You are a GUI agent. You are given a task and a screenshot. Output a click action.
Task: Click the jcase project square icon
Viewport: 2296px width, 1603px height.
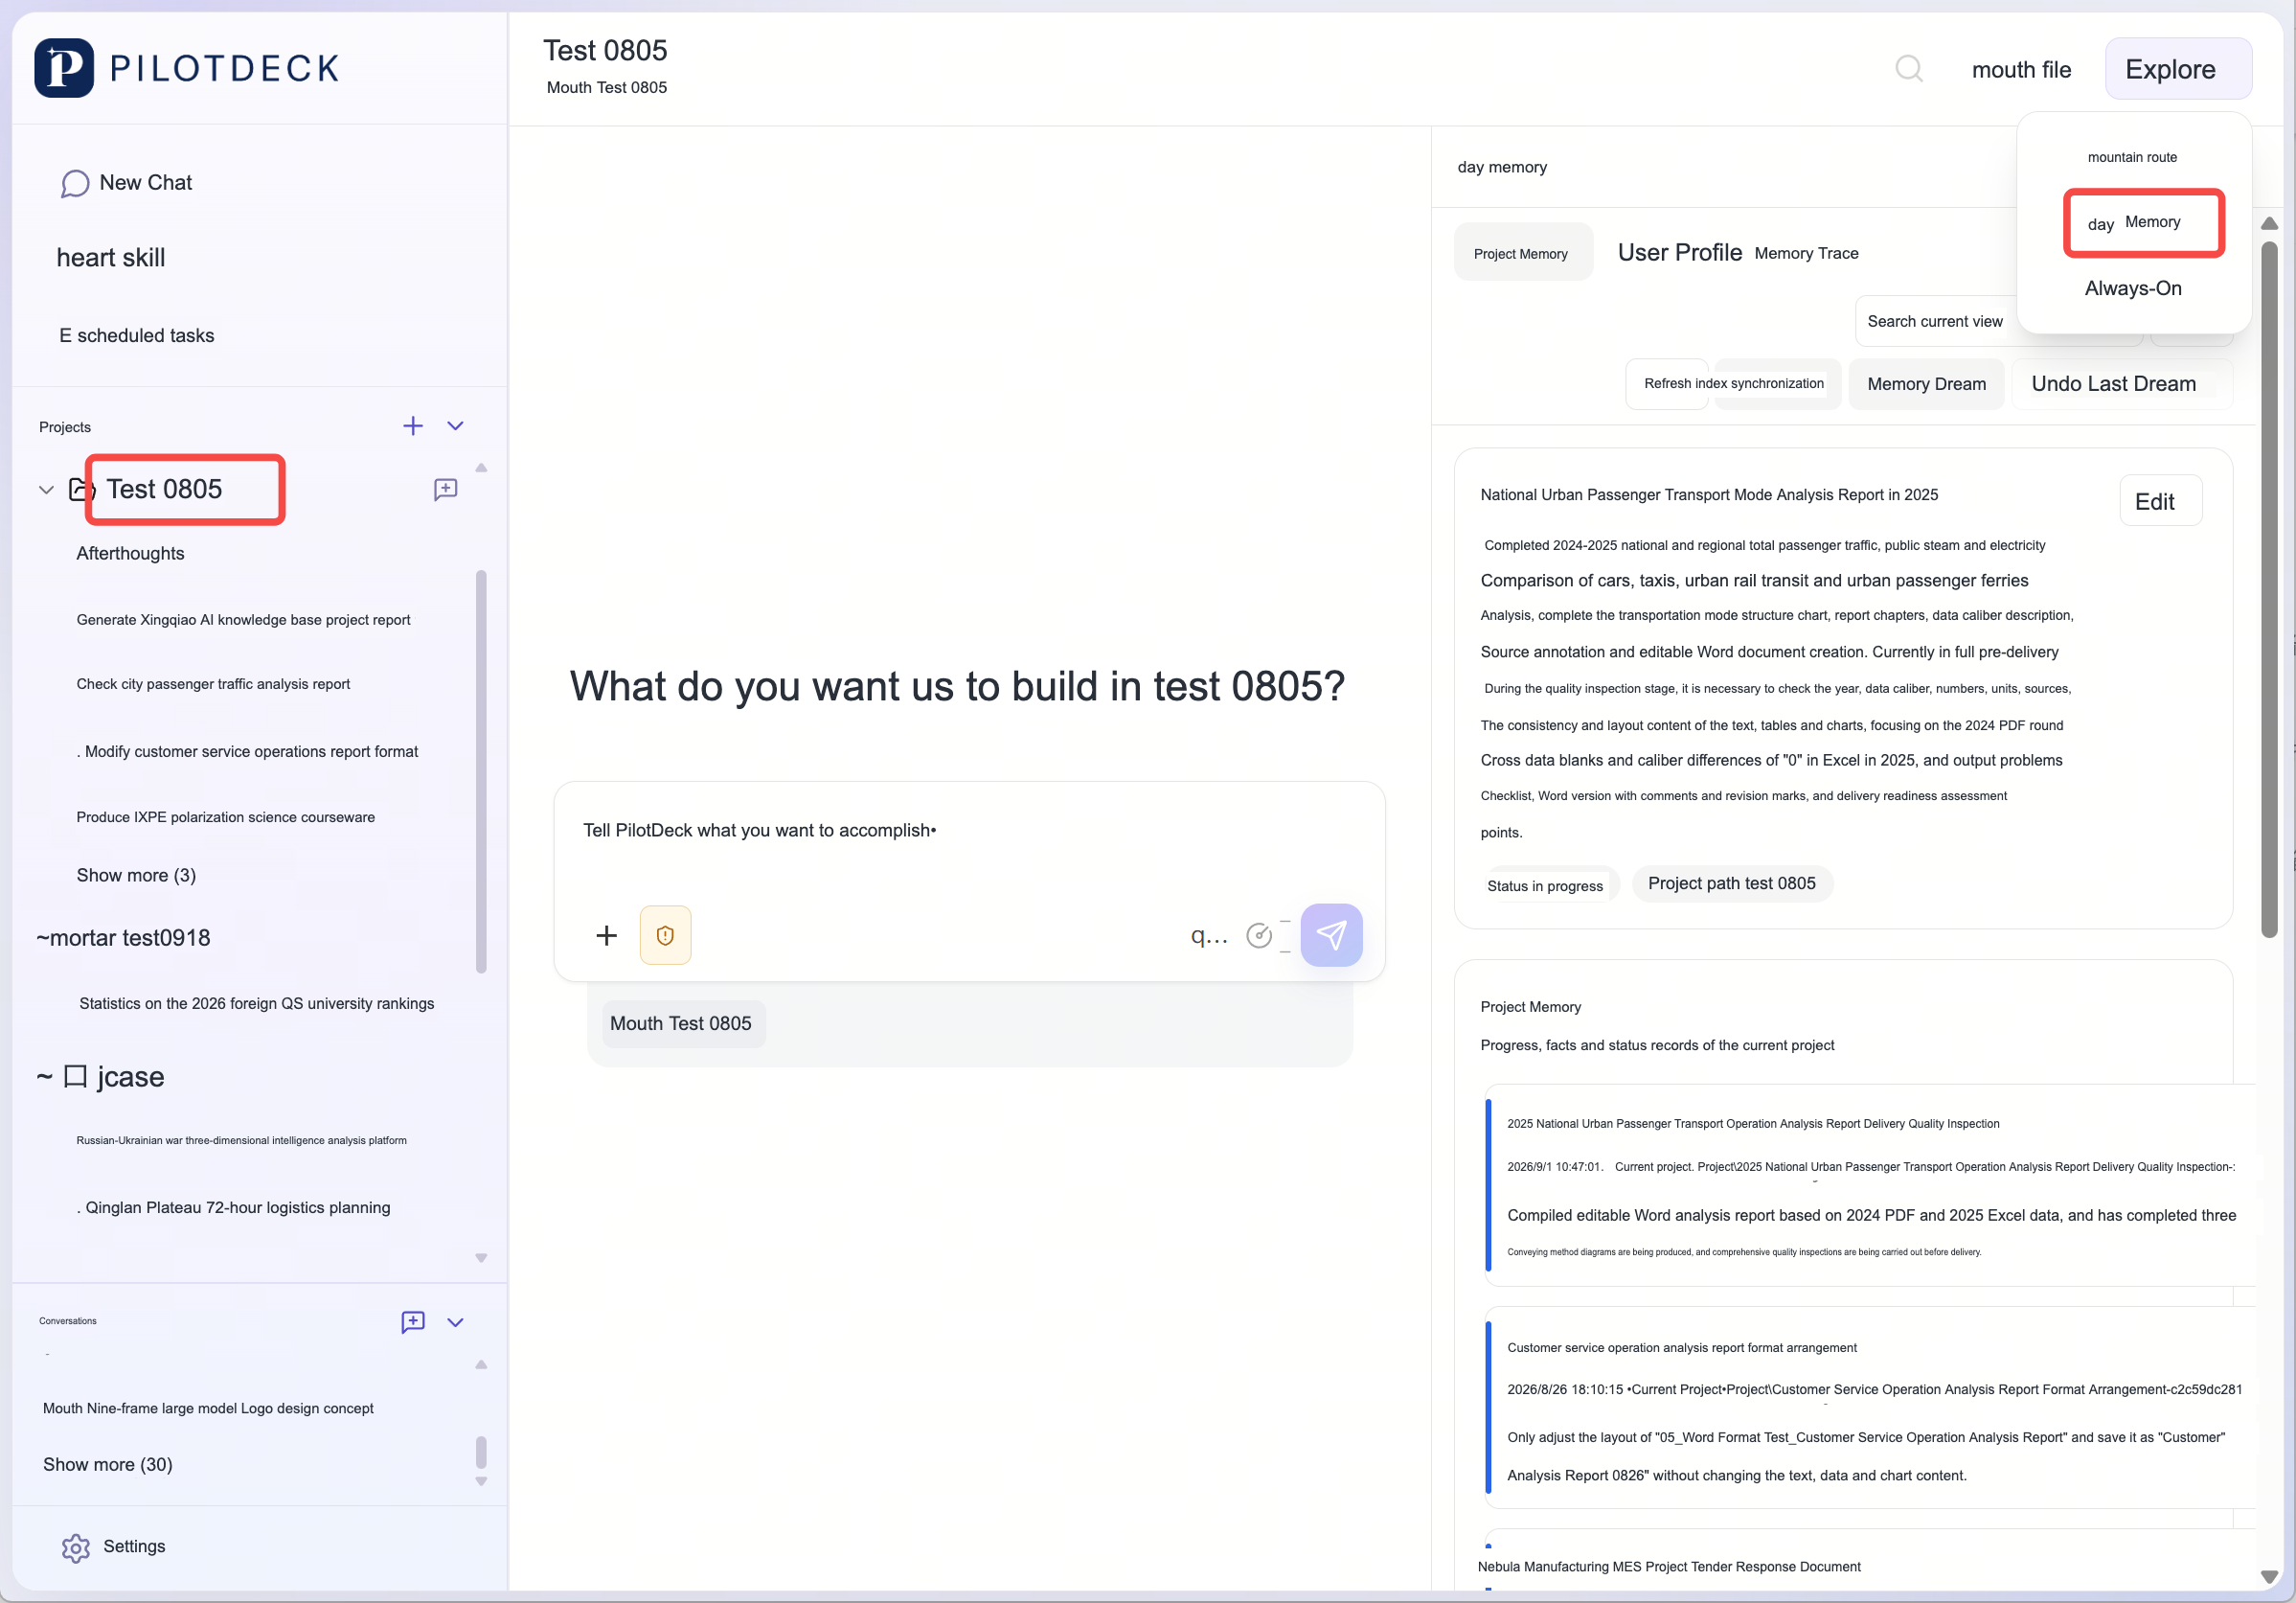coord(75,1076)
